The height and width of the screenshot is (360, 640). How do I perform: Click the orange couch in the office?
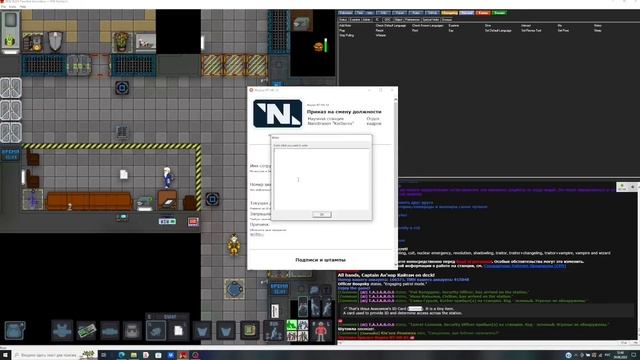(89, 201)
